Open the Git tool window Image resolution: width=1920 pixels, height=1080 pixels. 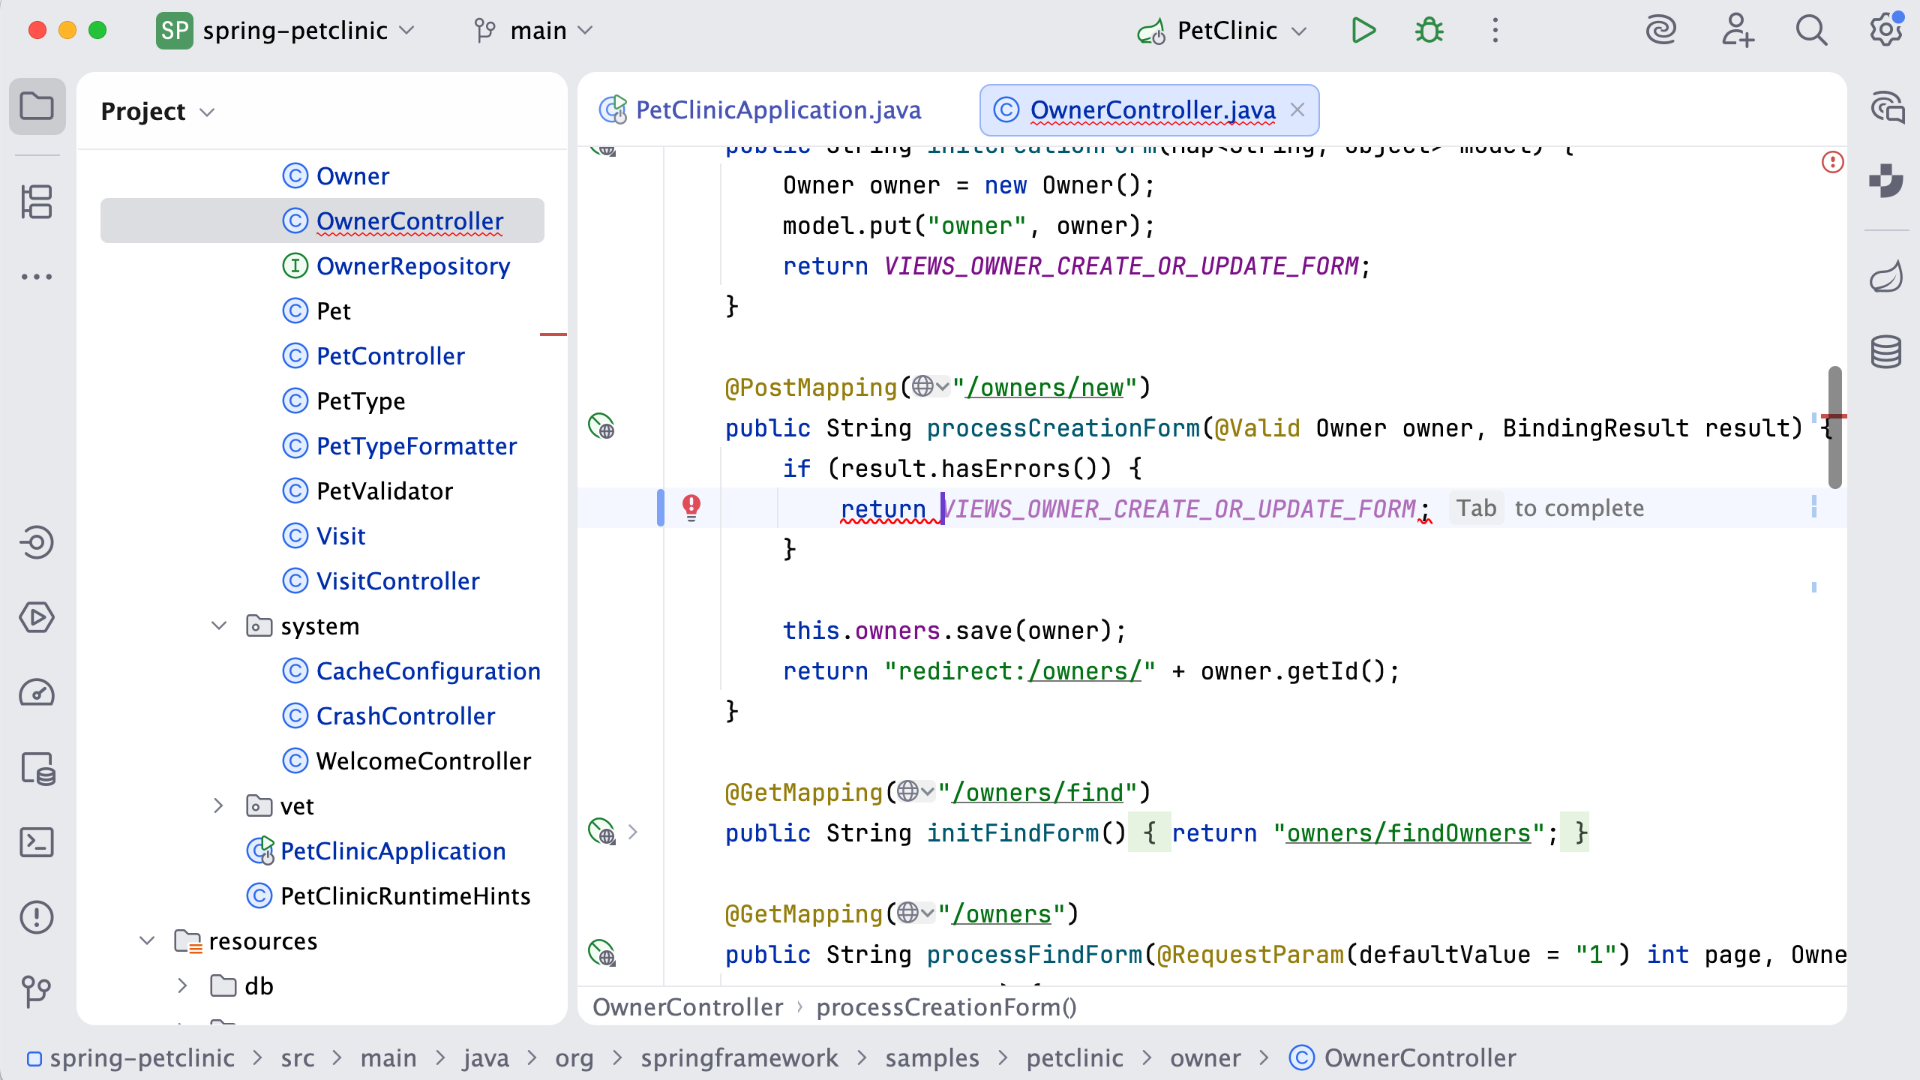point(37,991)
